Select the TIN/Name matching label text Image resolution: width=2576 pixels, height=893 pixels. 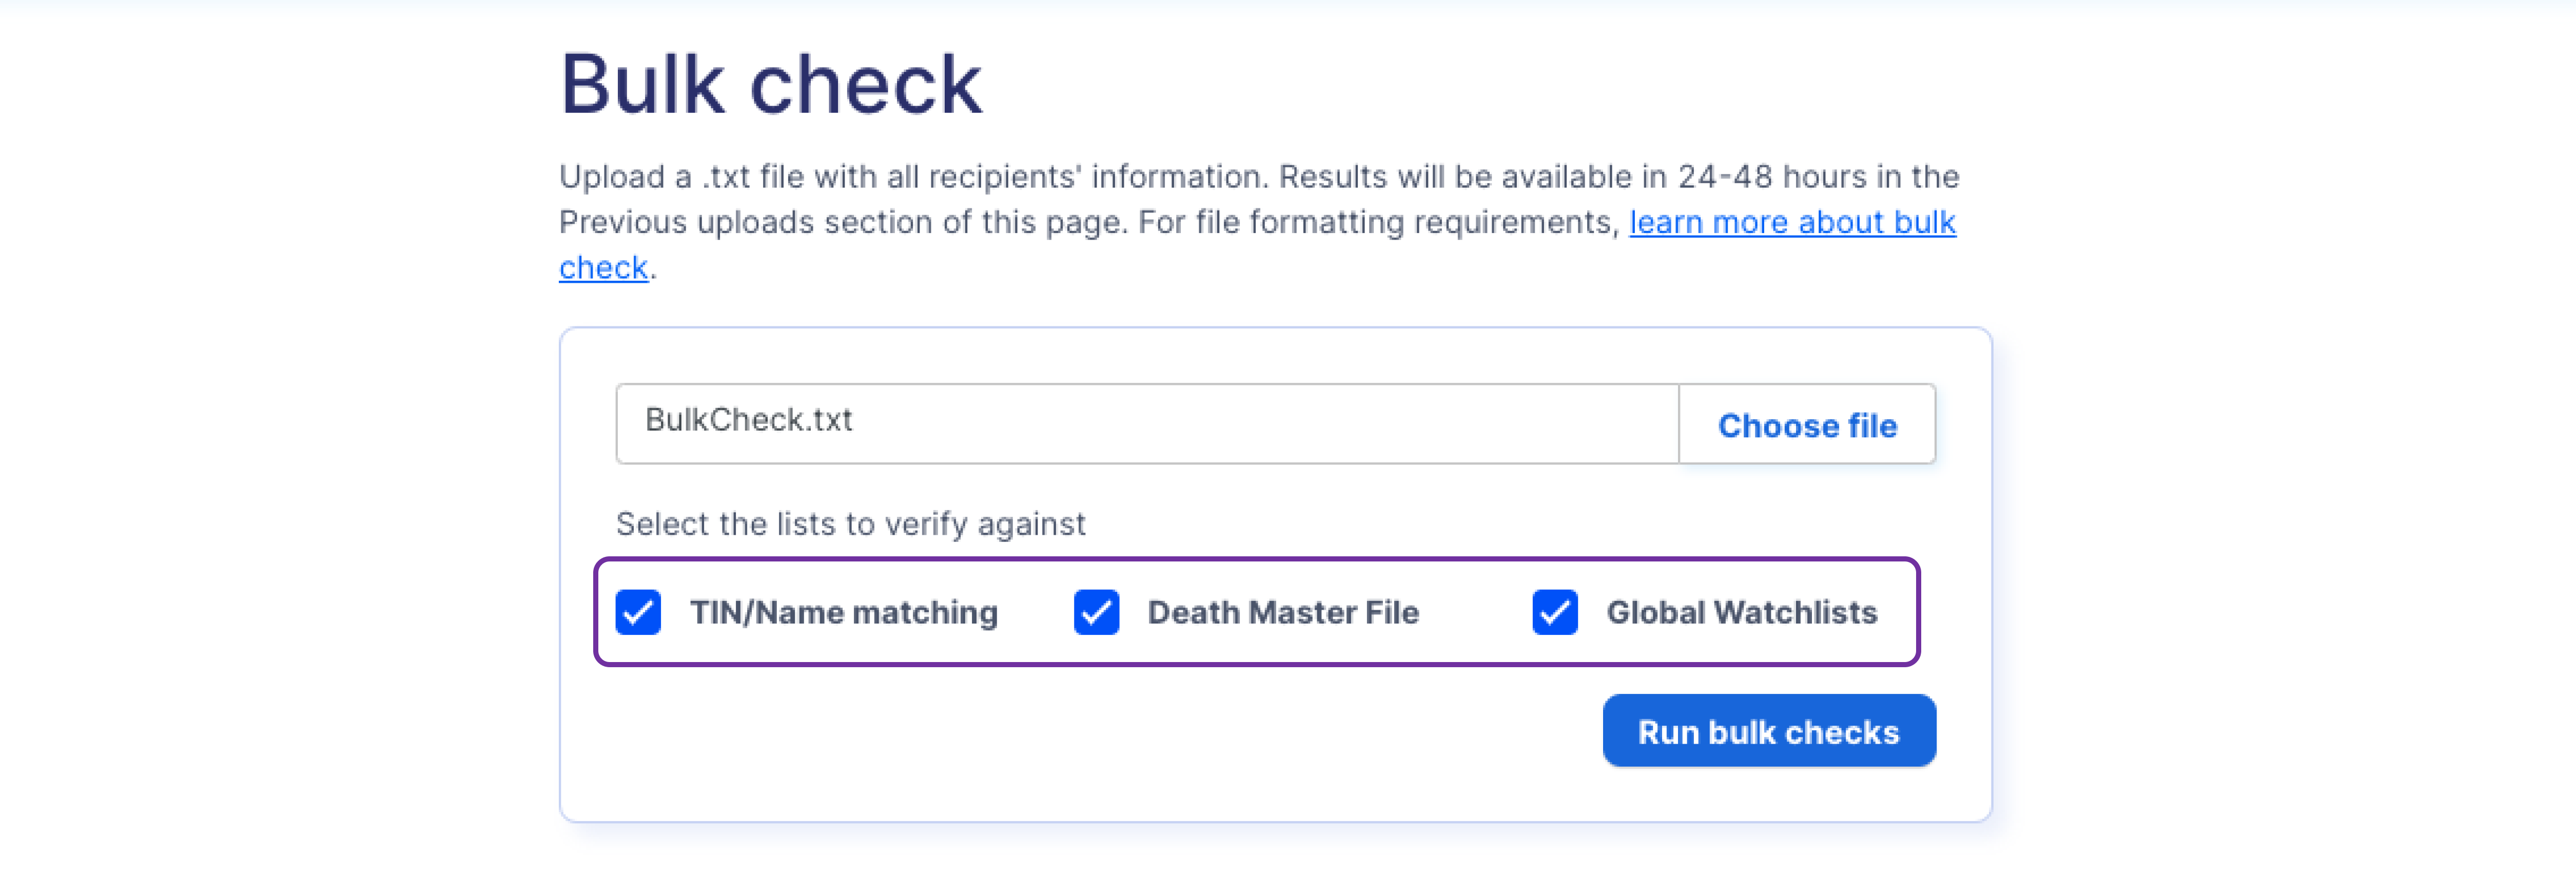844,612
